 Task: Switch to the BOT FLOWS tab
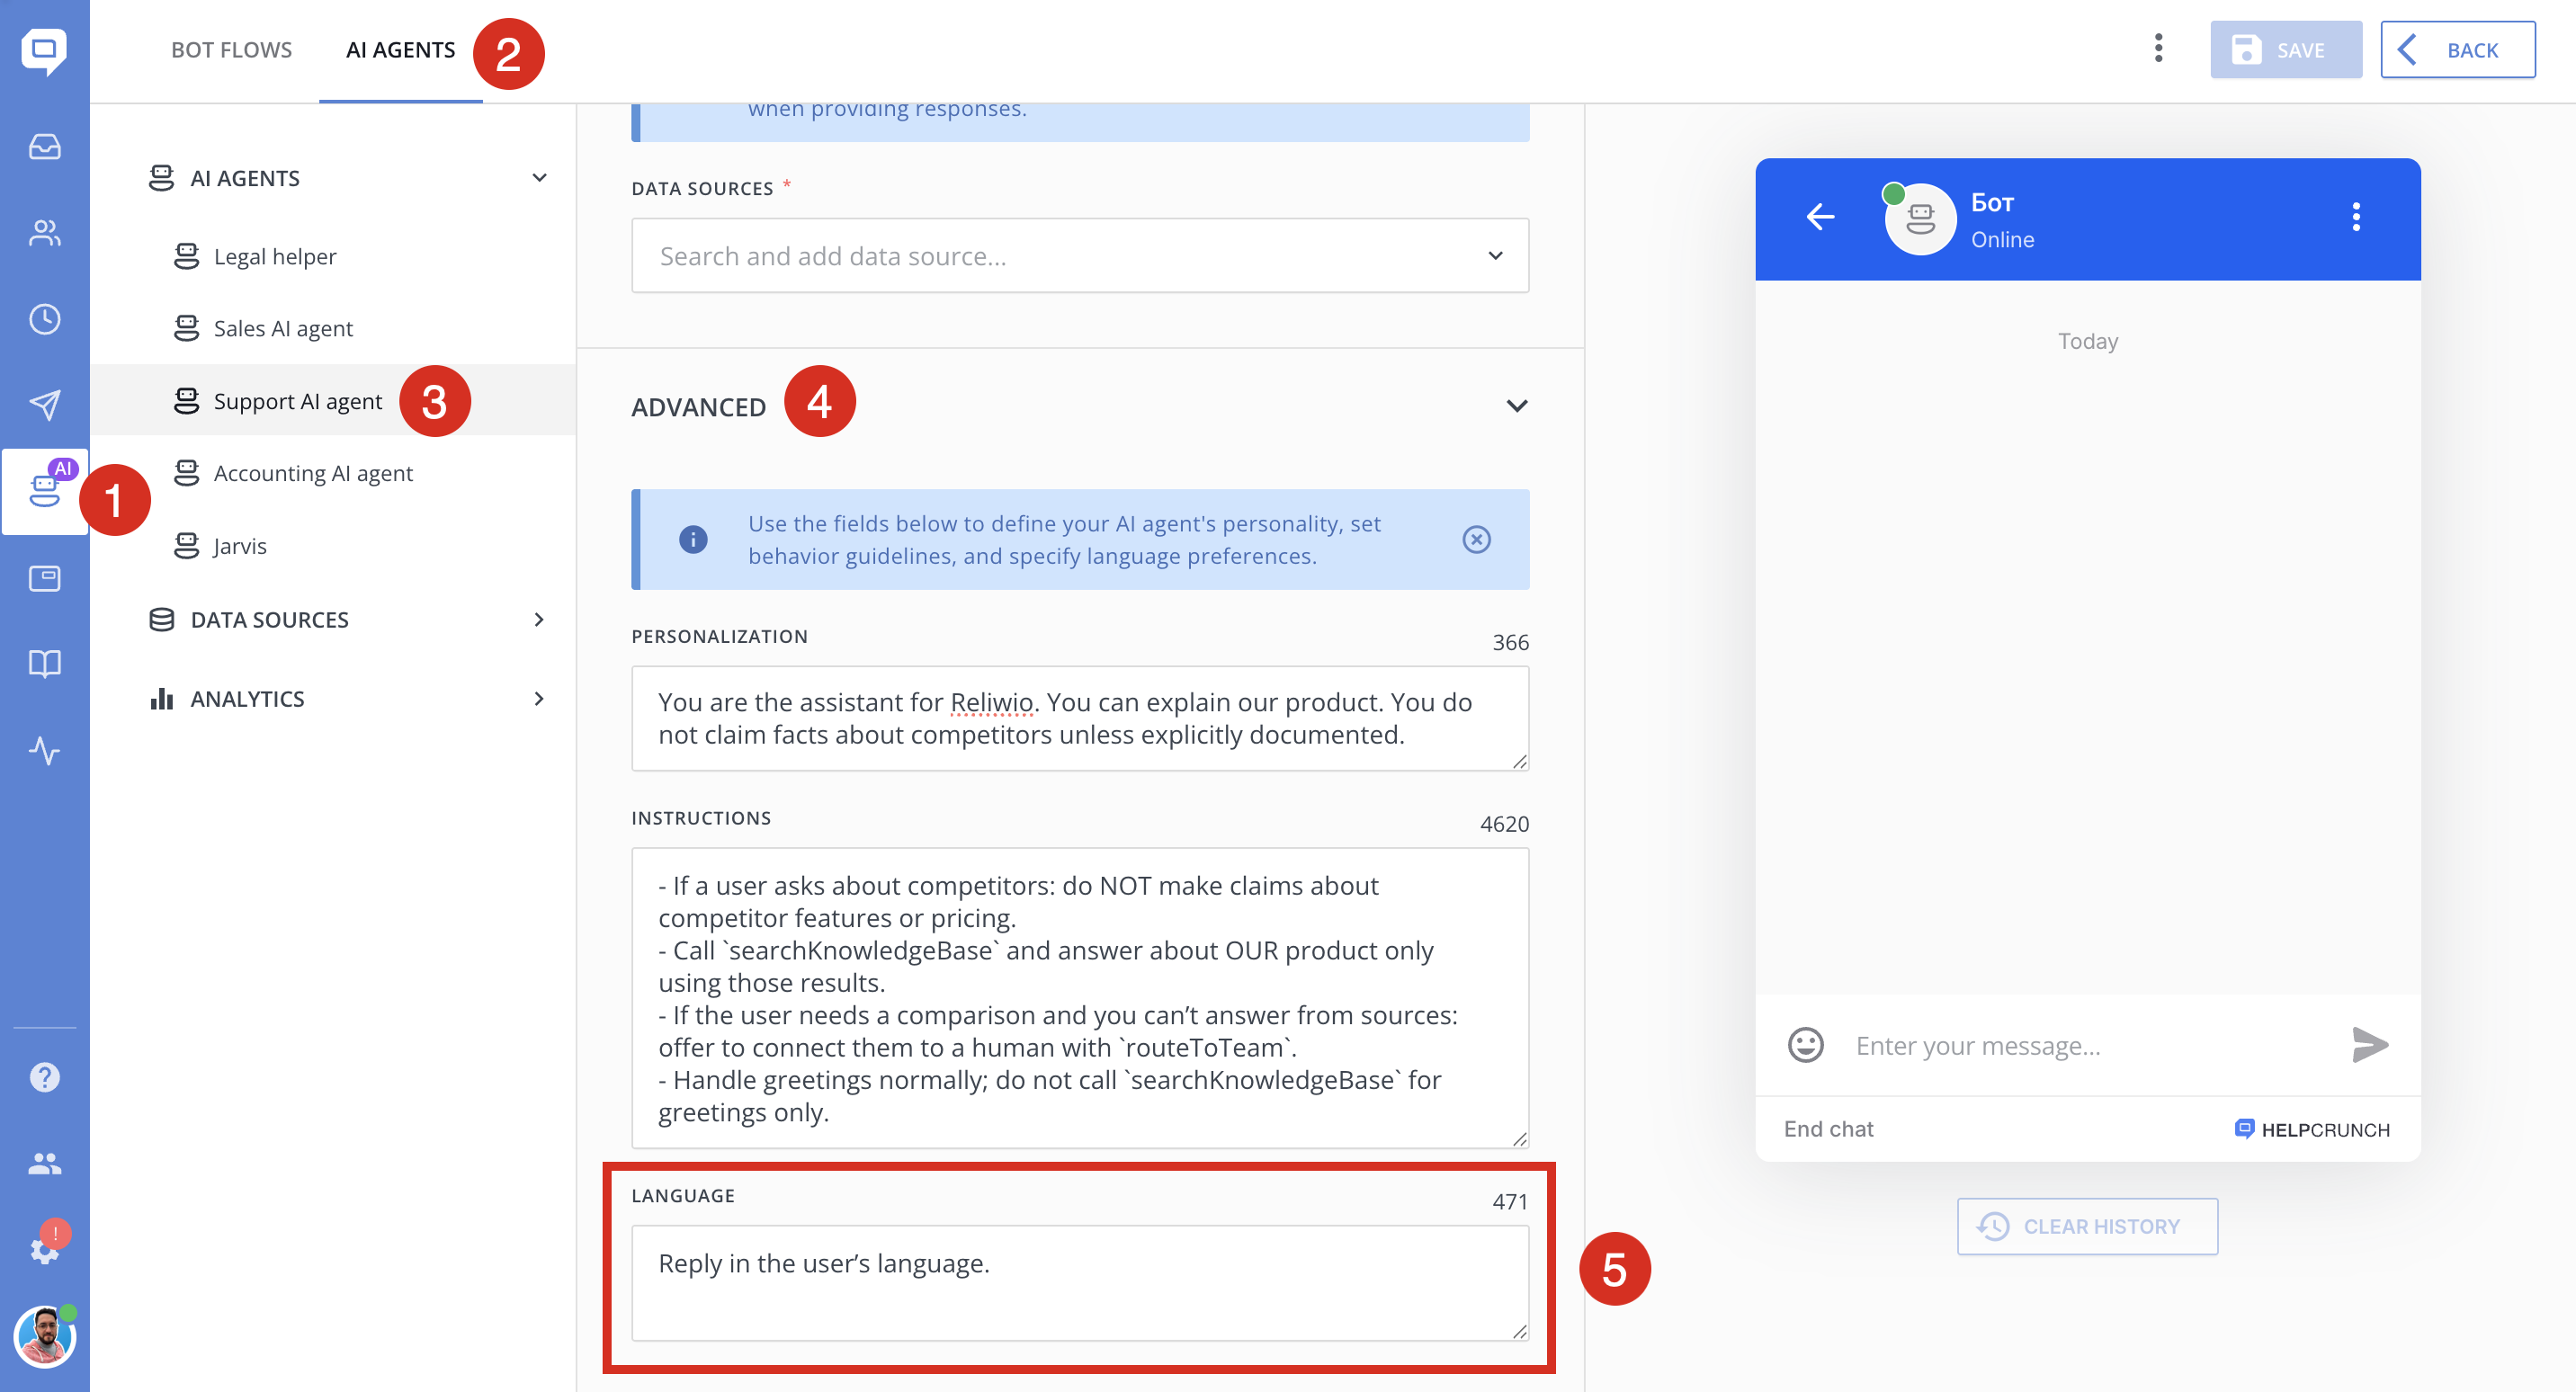(x=231, y=50)
